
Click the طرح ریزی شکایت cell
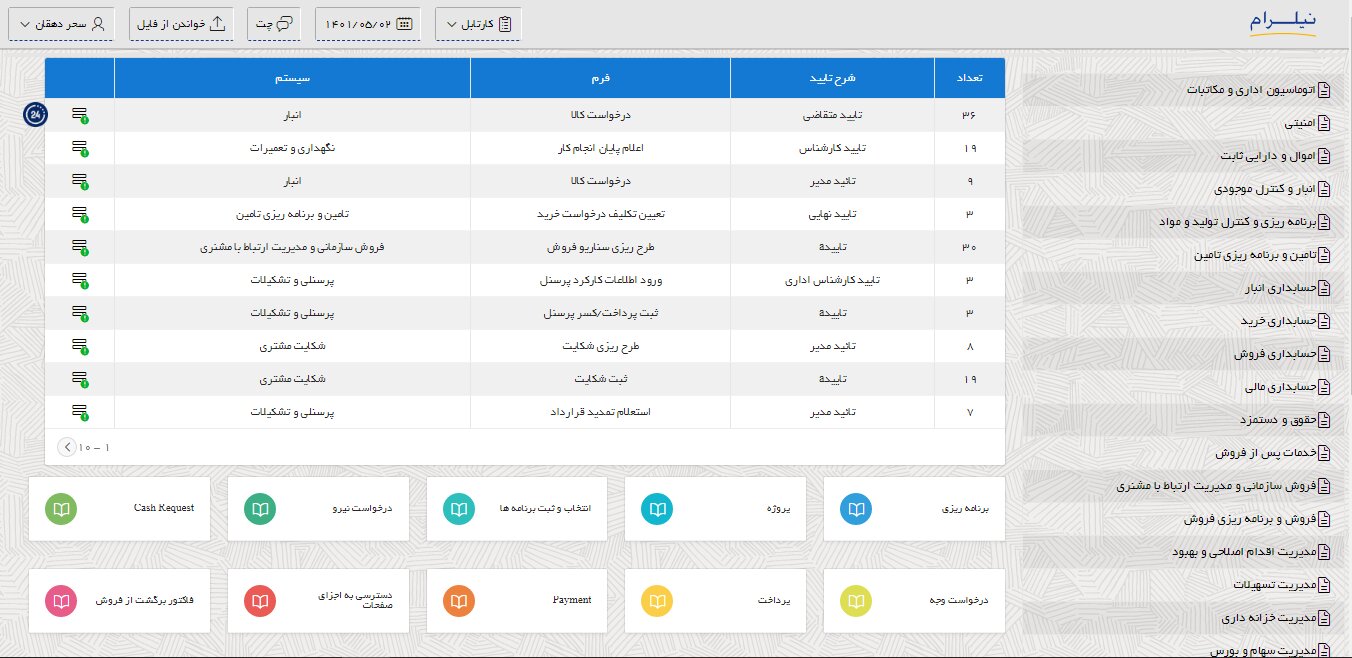pos(600,346)
